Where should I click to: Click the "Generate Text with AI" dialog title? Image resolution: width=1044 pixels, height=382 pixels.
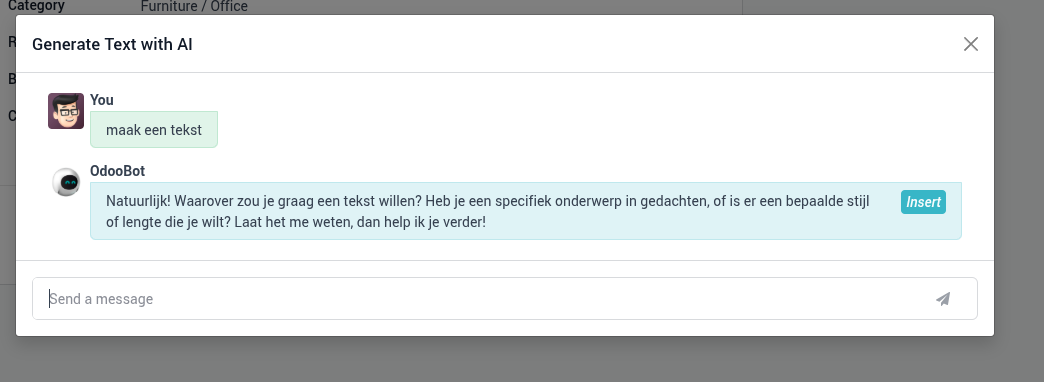pyautogui.click(x=113, y=45)
